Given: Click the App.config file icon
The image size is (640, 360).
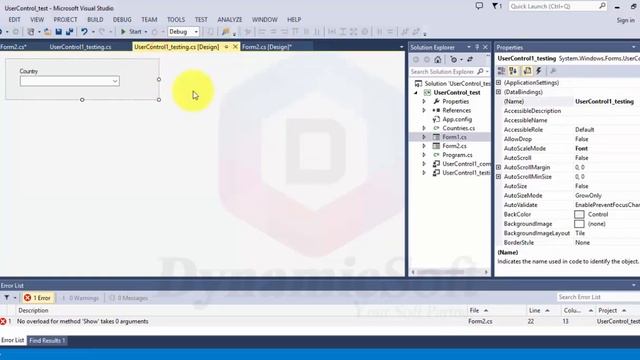Looking at the screenshot, I should pyautogui.click(x=436, y=120).
